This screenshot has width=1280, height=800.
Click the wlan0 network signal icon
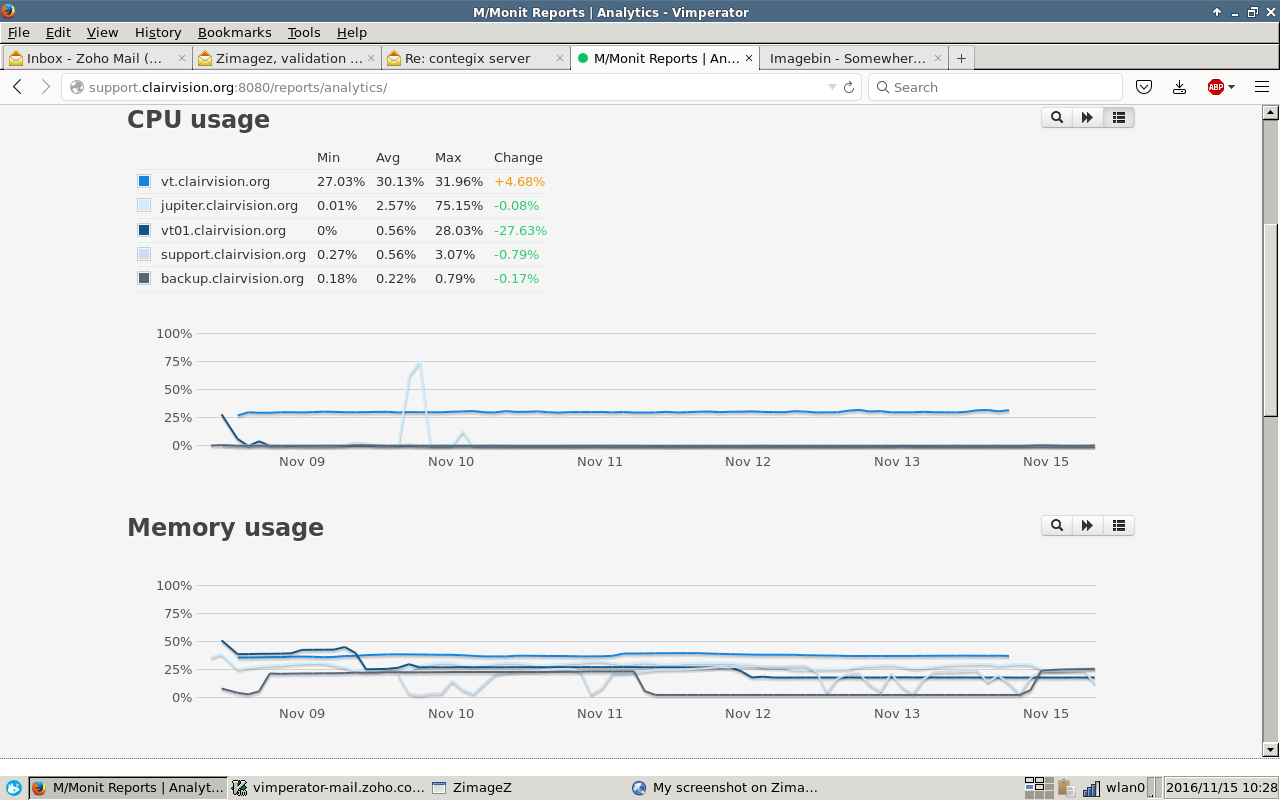pos(1091,788)
